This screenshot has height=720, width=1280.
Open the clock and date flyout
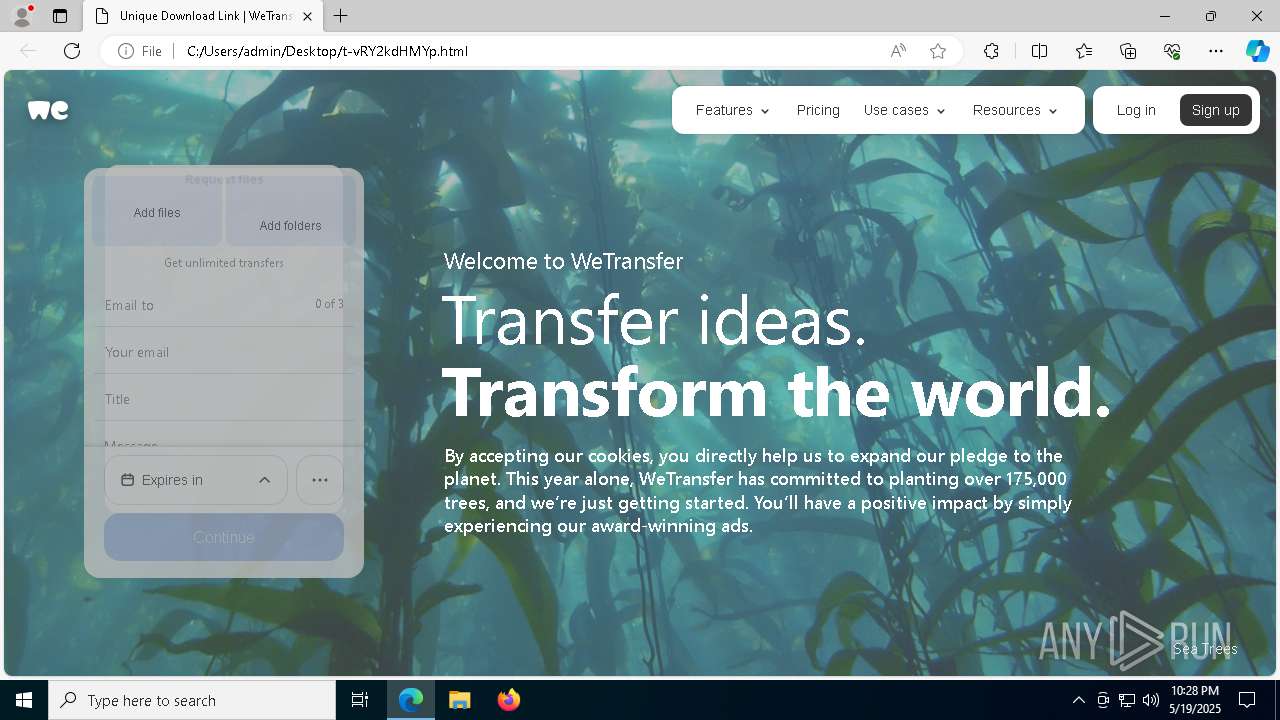tap(1195, 700)
